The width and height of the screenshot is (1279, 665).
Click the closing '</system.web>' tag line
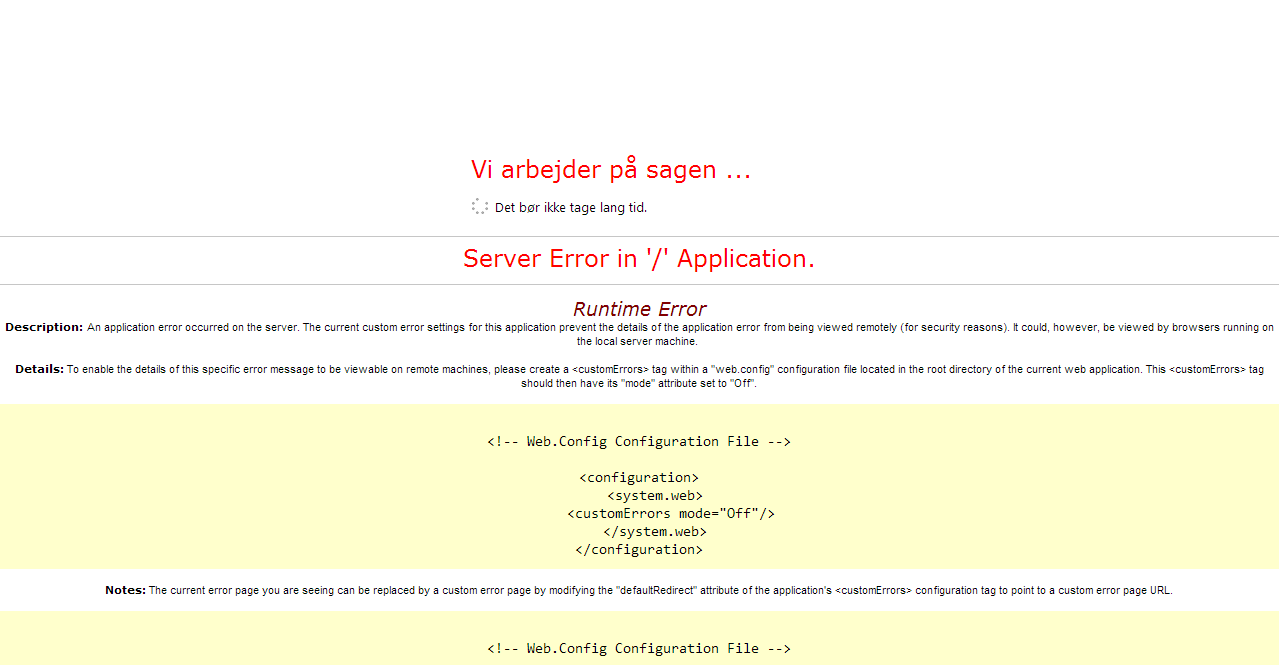click(x=655, y=531)
